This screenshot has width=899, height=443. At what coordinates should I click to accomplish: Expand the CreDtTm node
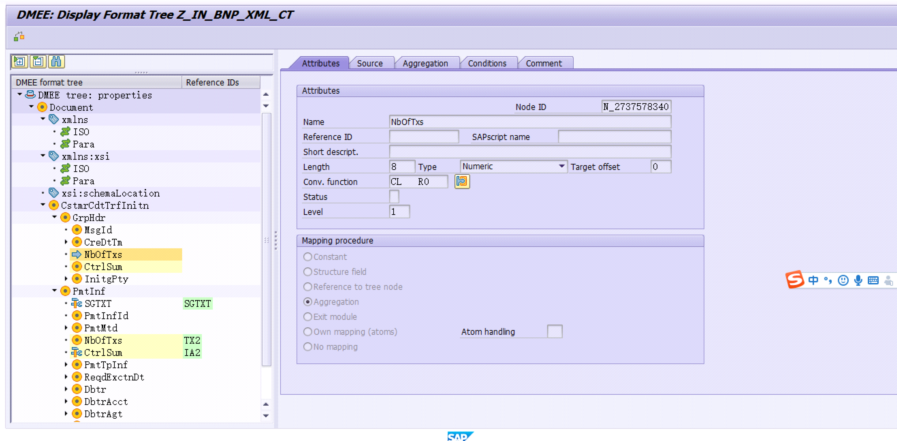pos(66,242)
